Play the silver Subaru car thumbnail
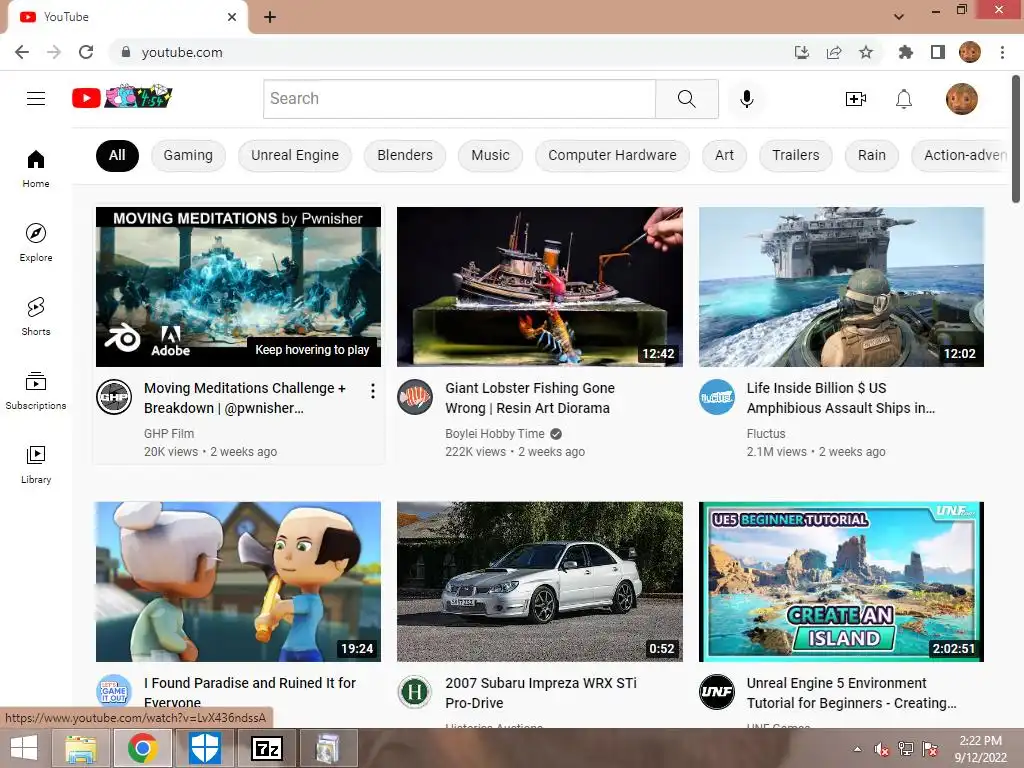 (539, 582)
